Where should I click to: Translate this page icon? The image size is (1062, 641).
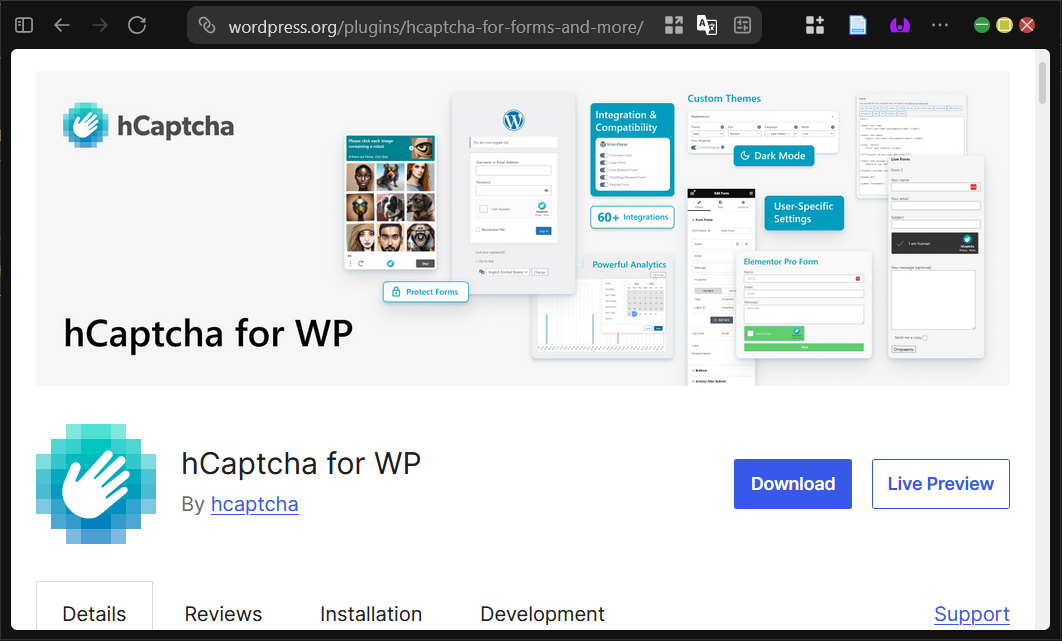tap(707, 25)
